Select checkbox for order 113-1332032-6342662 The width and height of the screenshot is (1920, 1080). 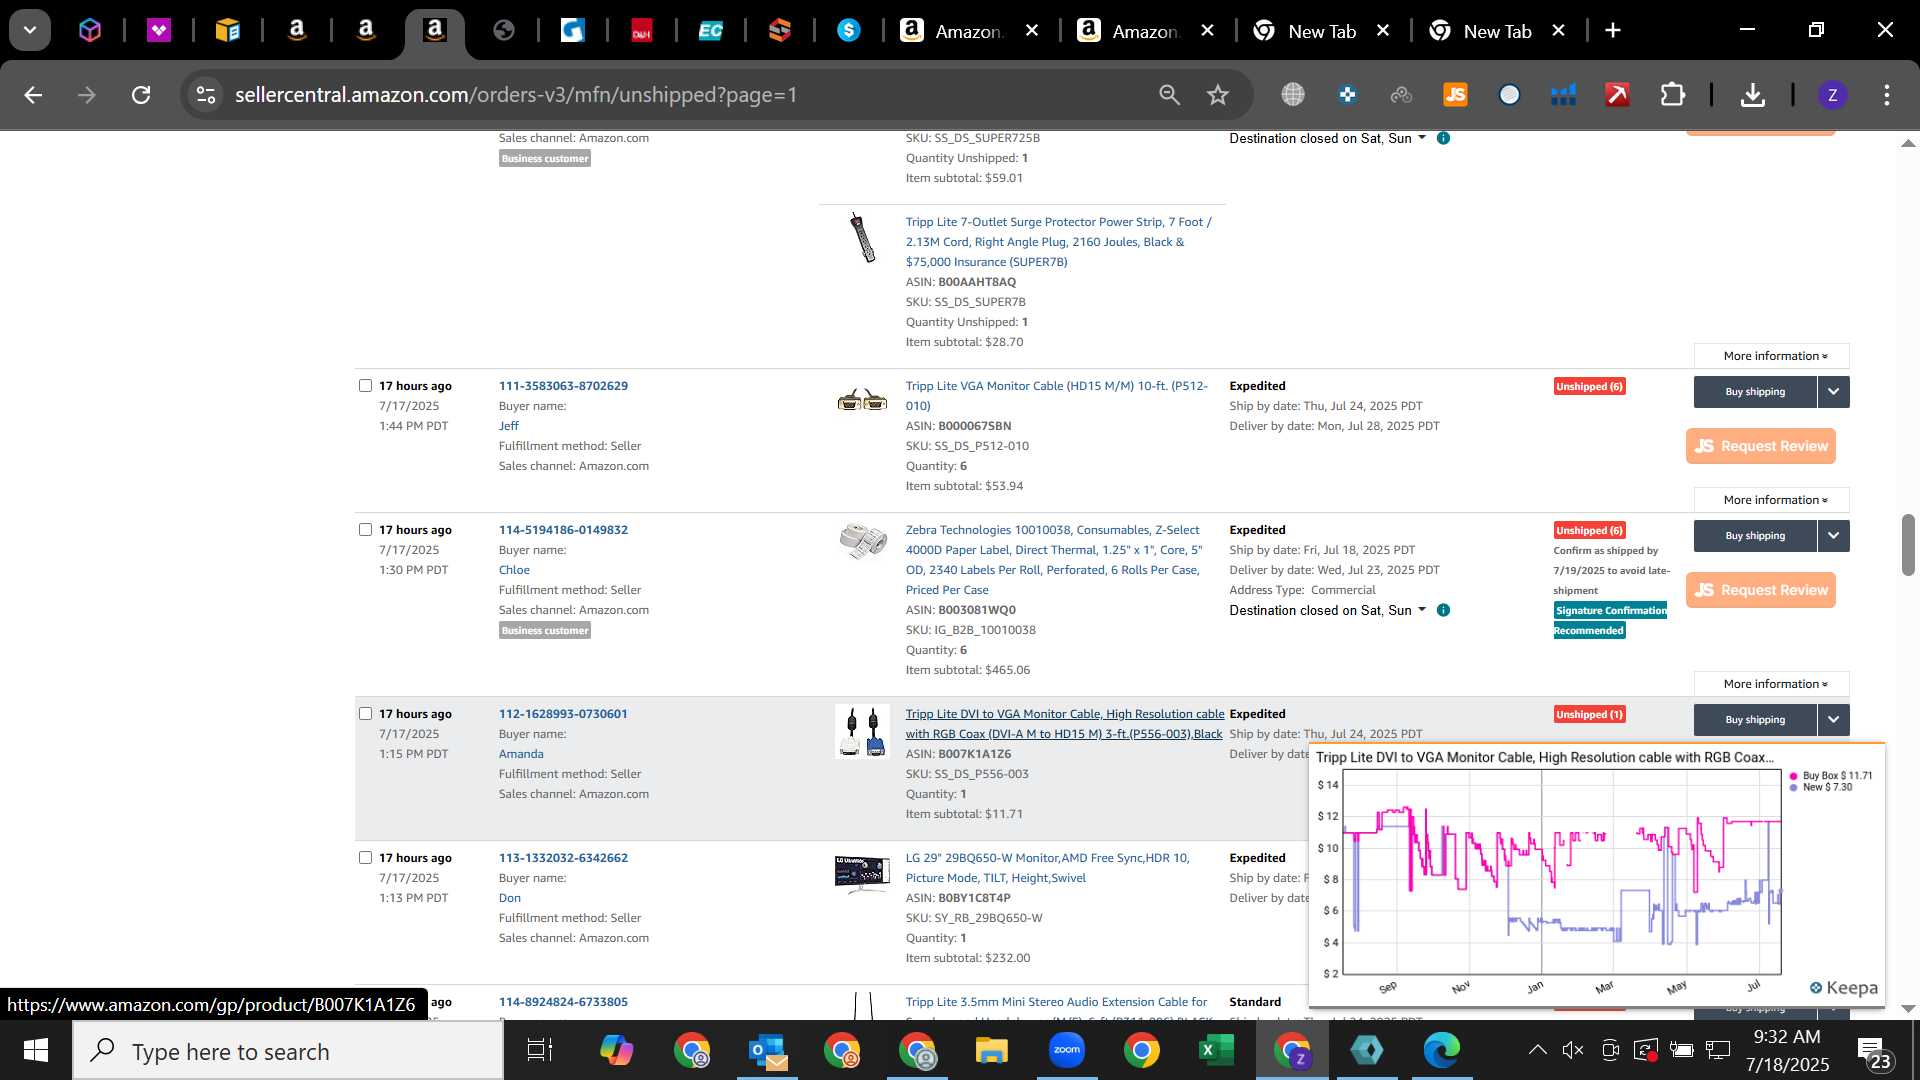coord(365,858)
